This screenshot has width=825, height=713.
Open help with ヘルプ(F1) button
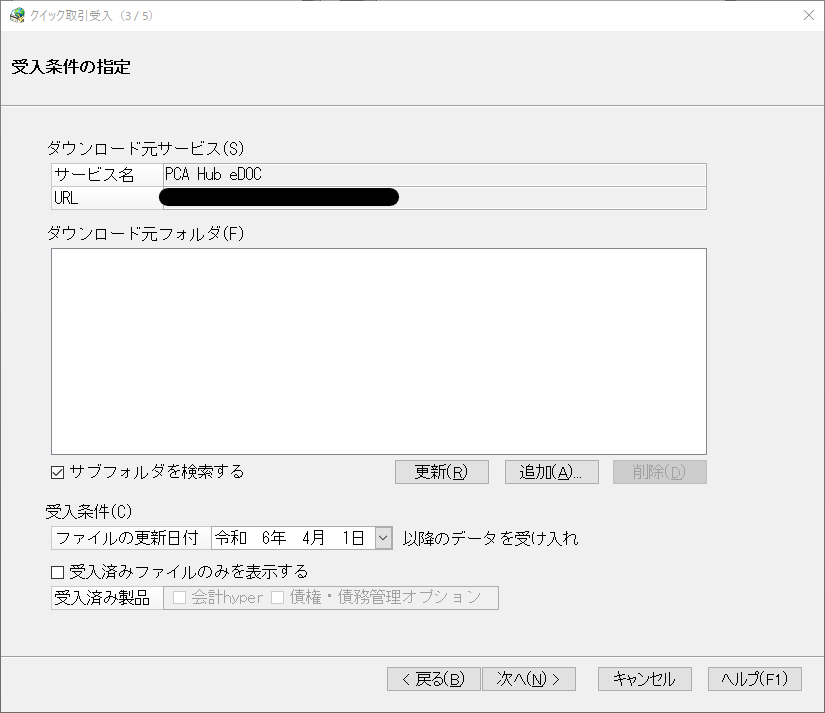754,679
